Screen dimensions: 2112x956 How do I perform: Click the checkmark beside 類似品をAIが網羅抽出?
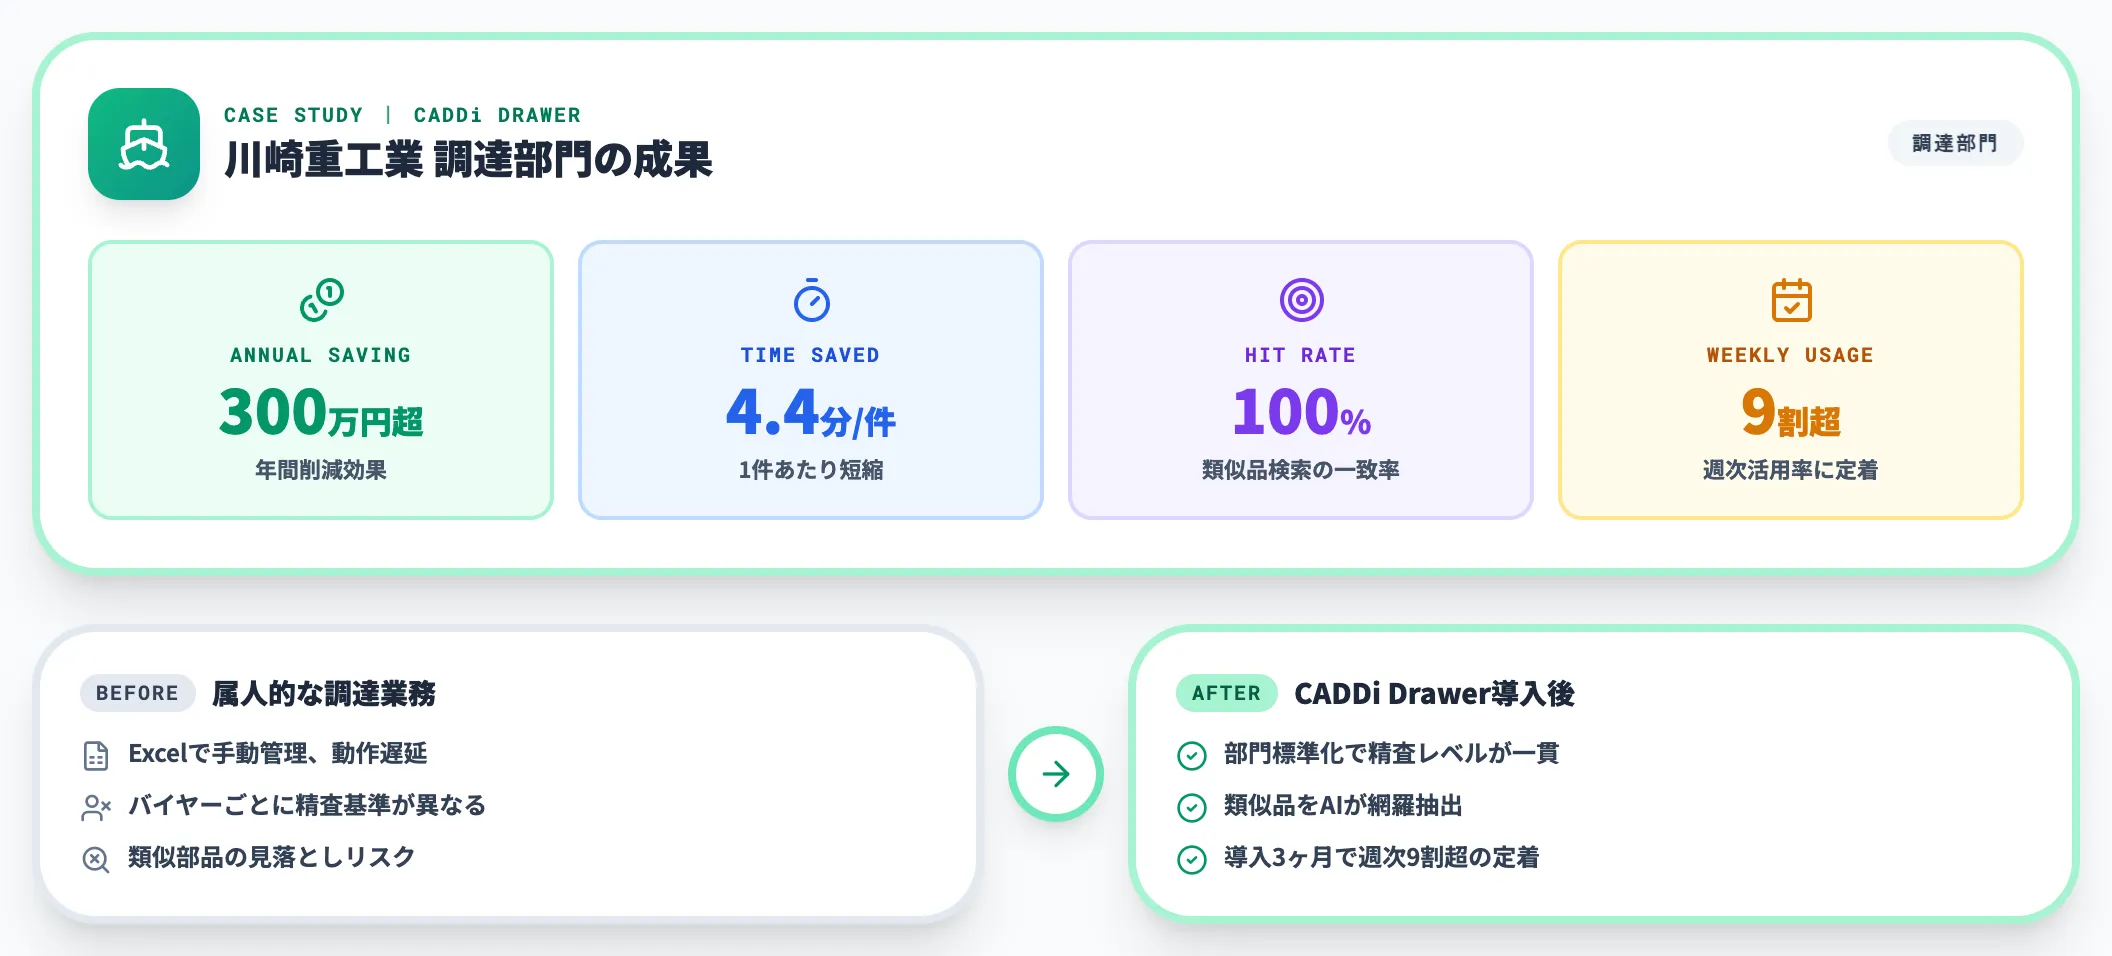tap(1191, 807)
